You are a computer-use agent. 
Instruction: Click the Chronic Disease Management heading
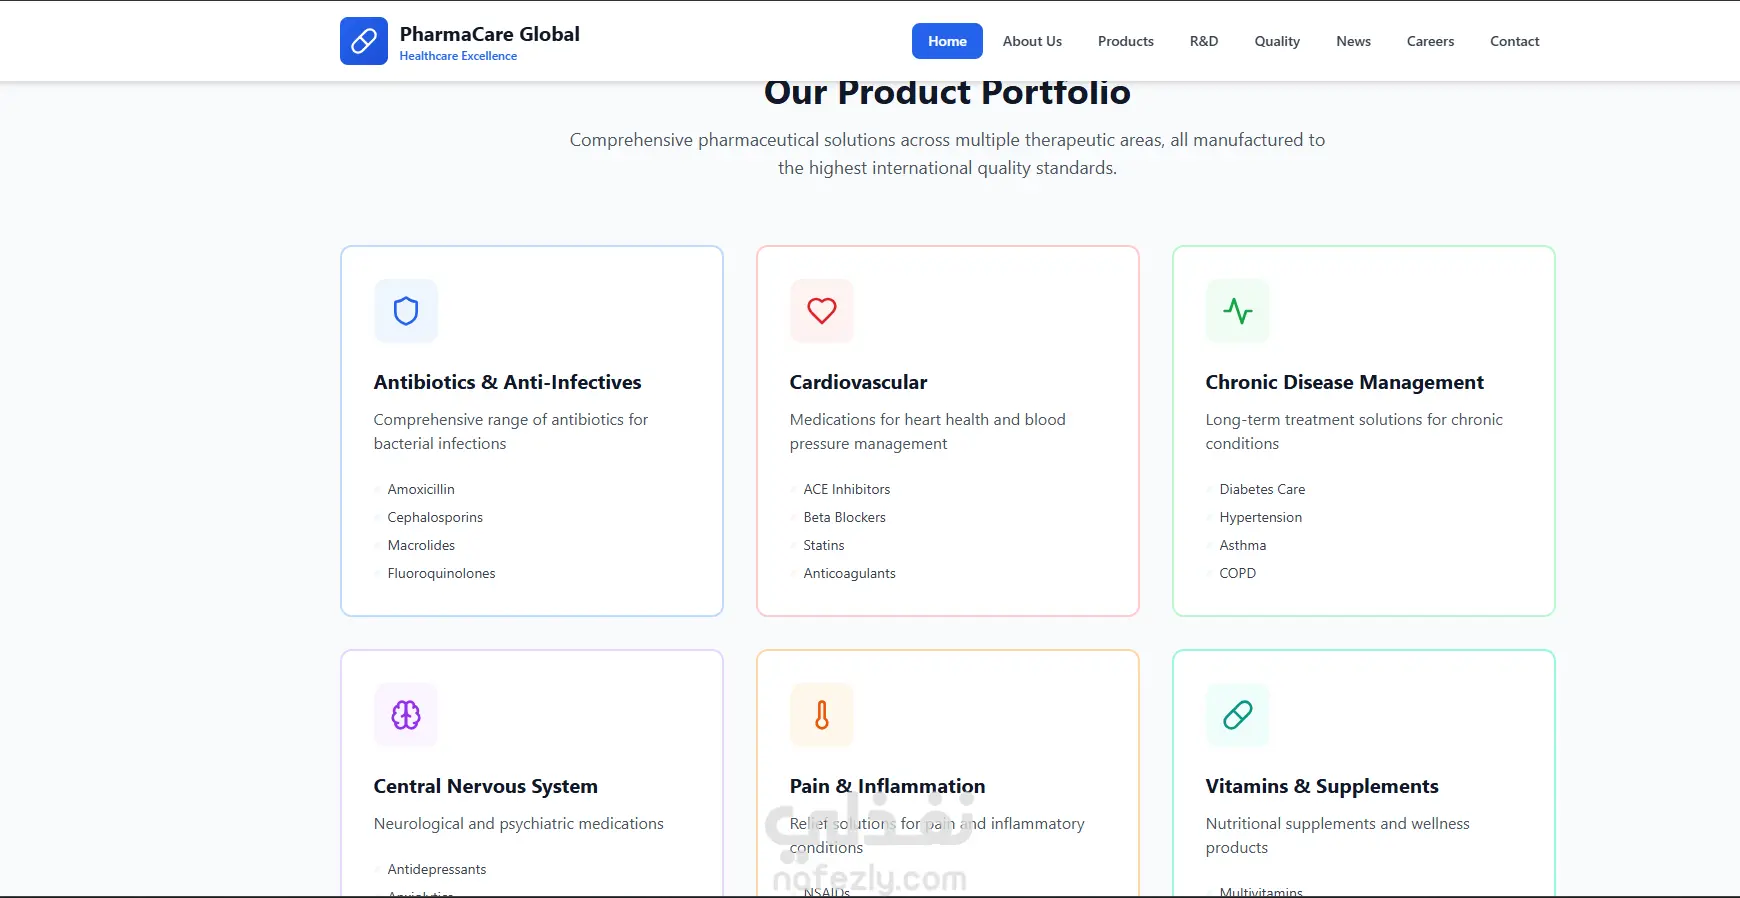tap(1344, 382)
